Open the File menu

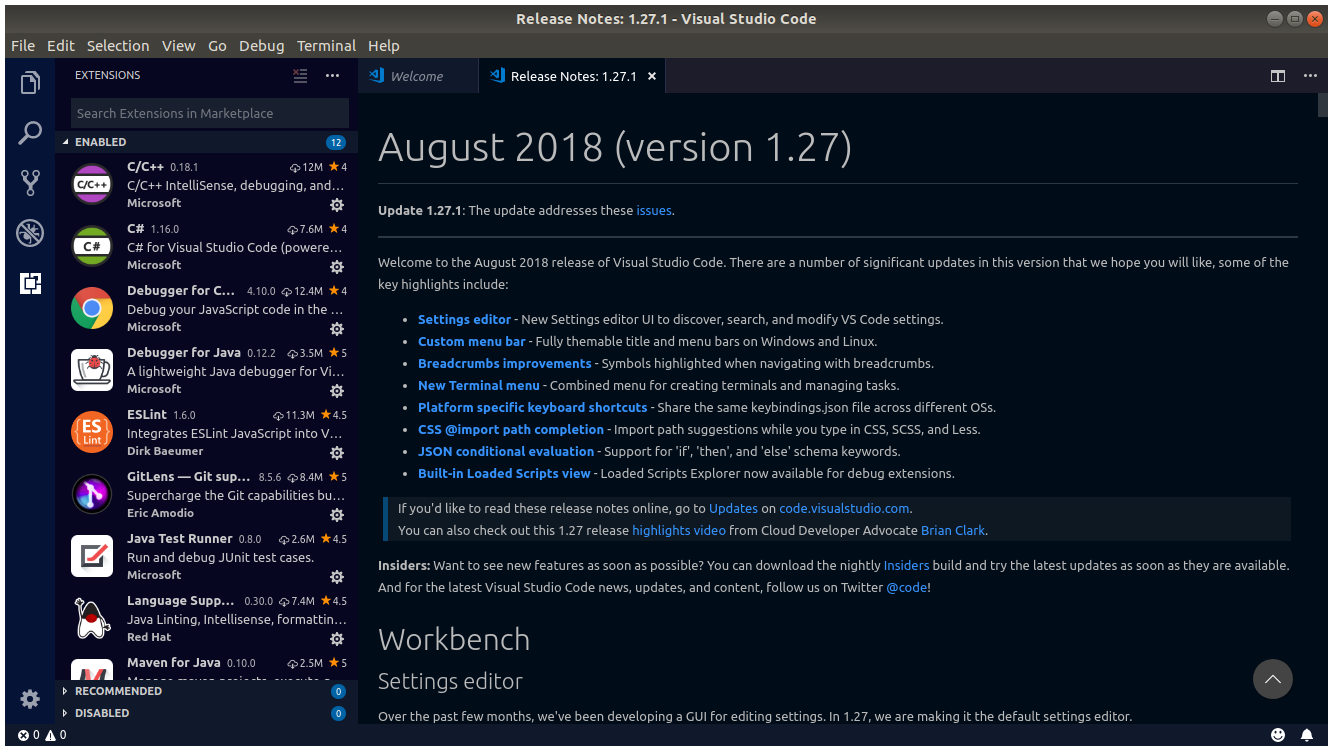pyautogui.click(x=23, y=46)
